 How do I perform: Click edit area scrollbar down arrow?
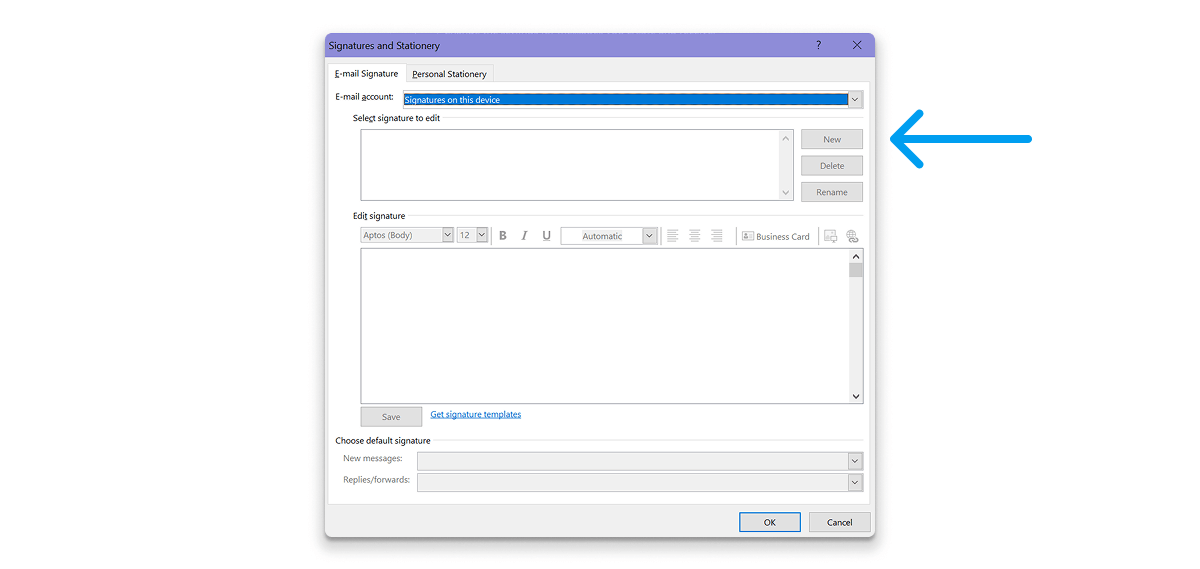tap(856, 396)
